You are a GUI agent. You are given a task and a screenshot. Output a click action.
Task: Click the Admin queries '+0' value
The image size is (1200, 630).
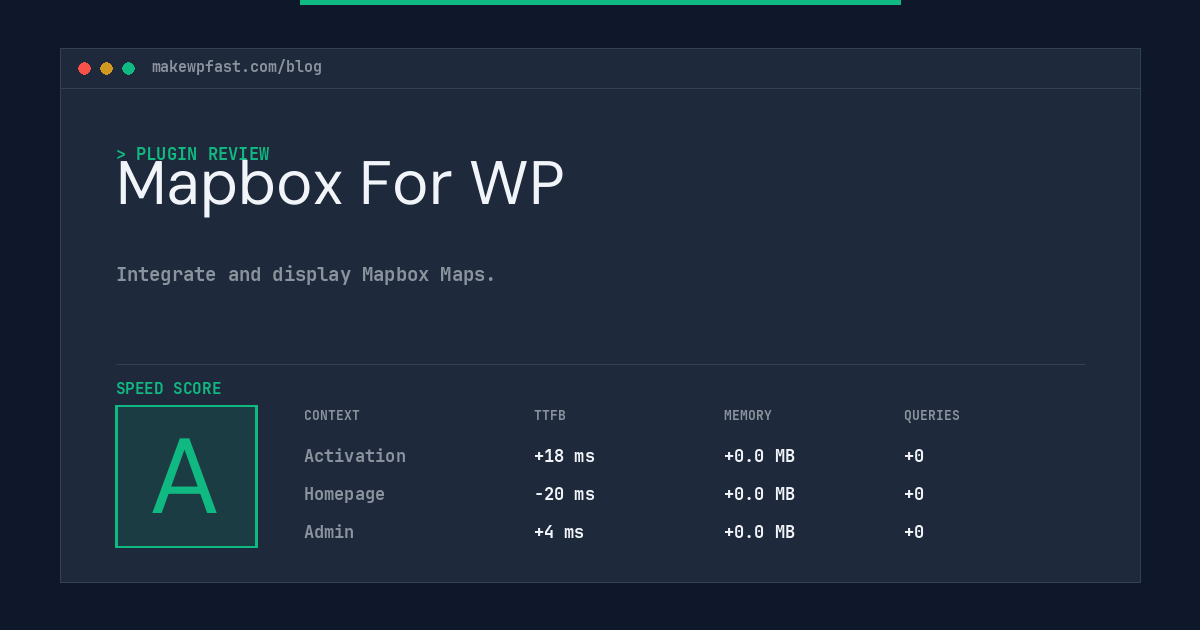914,532
